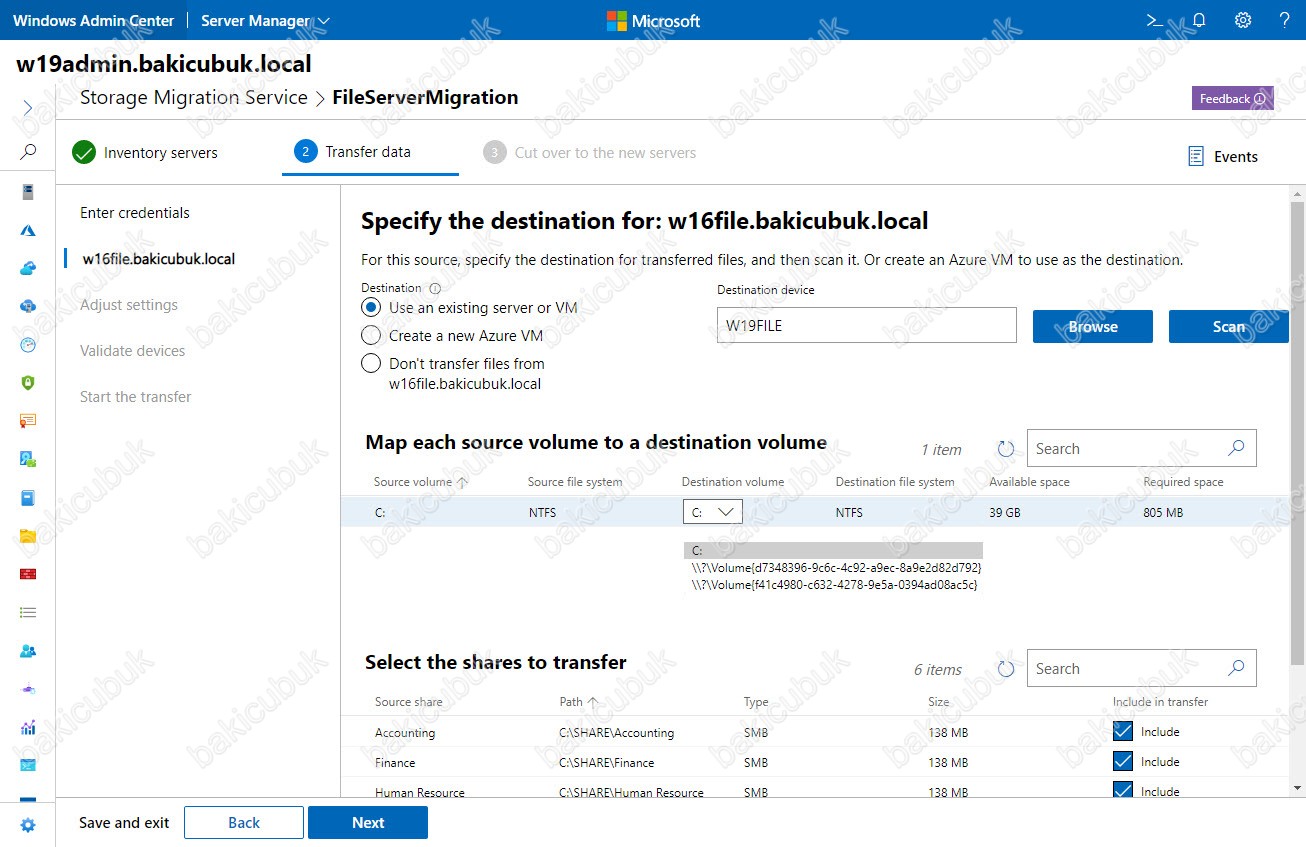Choose C: option in volume list
The width and height of the screenshot is (1306, 847).
[833, 551]
